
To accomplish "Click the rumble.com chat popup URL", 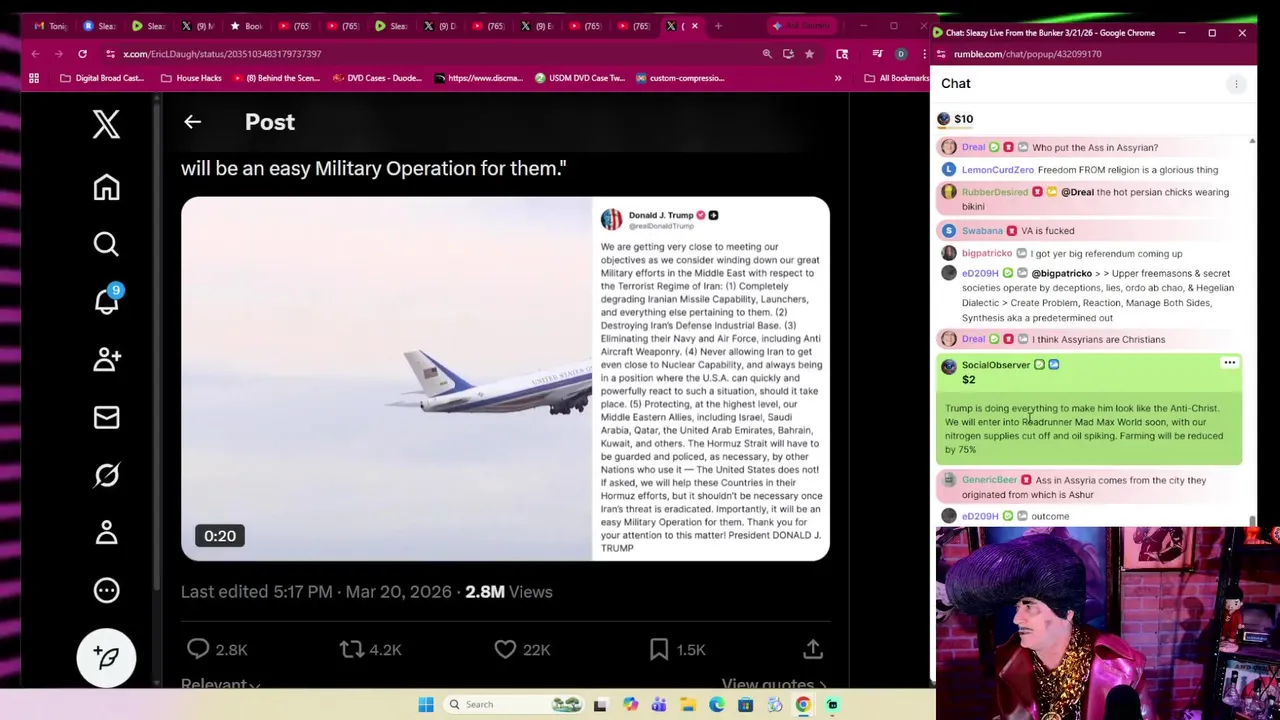I will (1027, 54).
